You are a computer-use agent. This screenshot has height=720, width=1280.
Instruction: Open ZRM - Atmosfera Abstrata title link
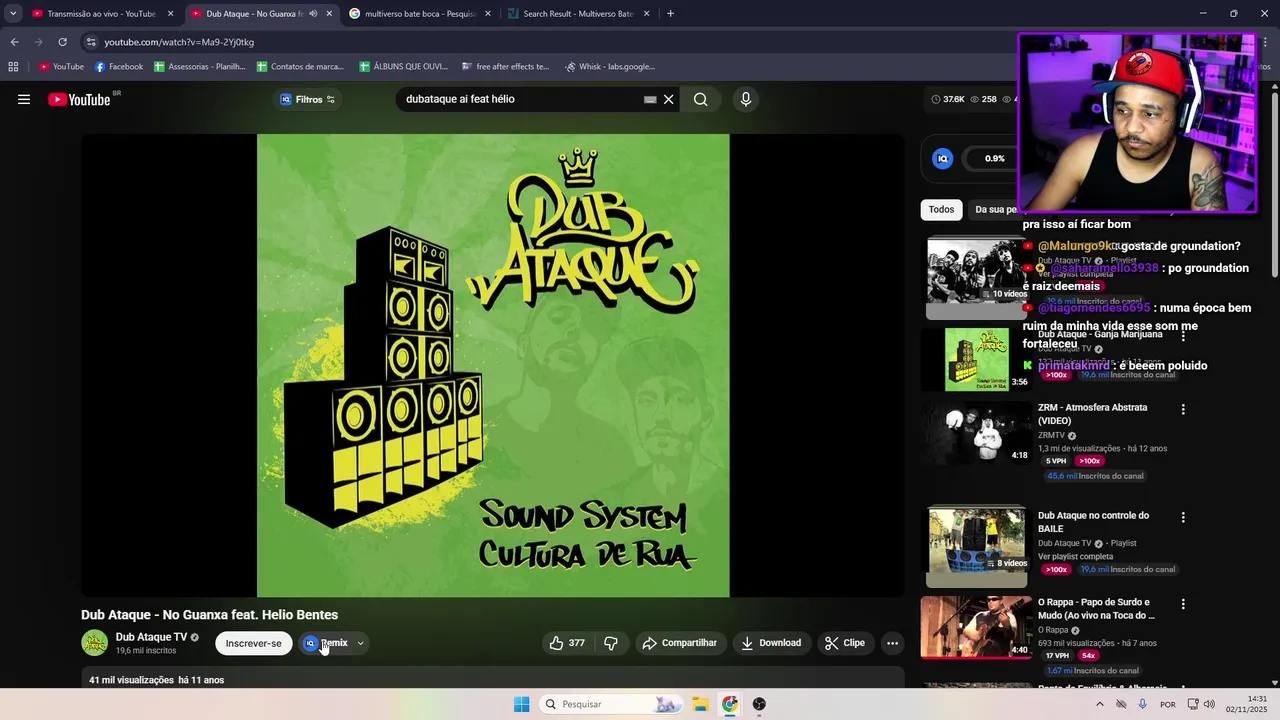tap(1092, 414)
